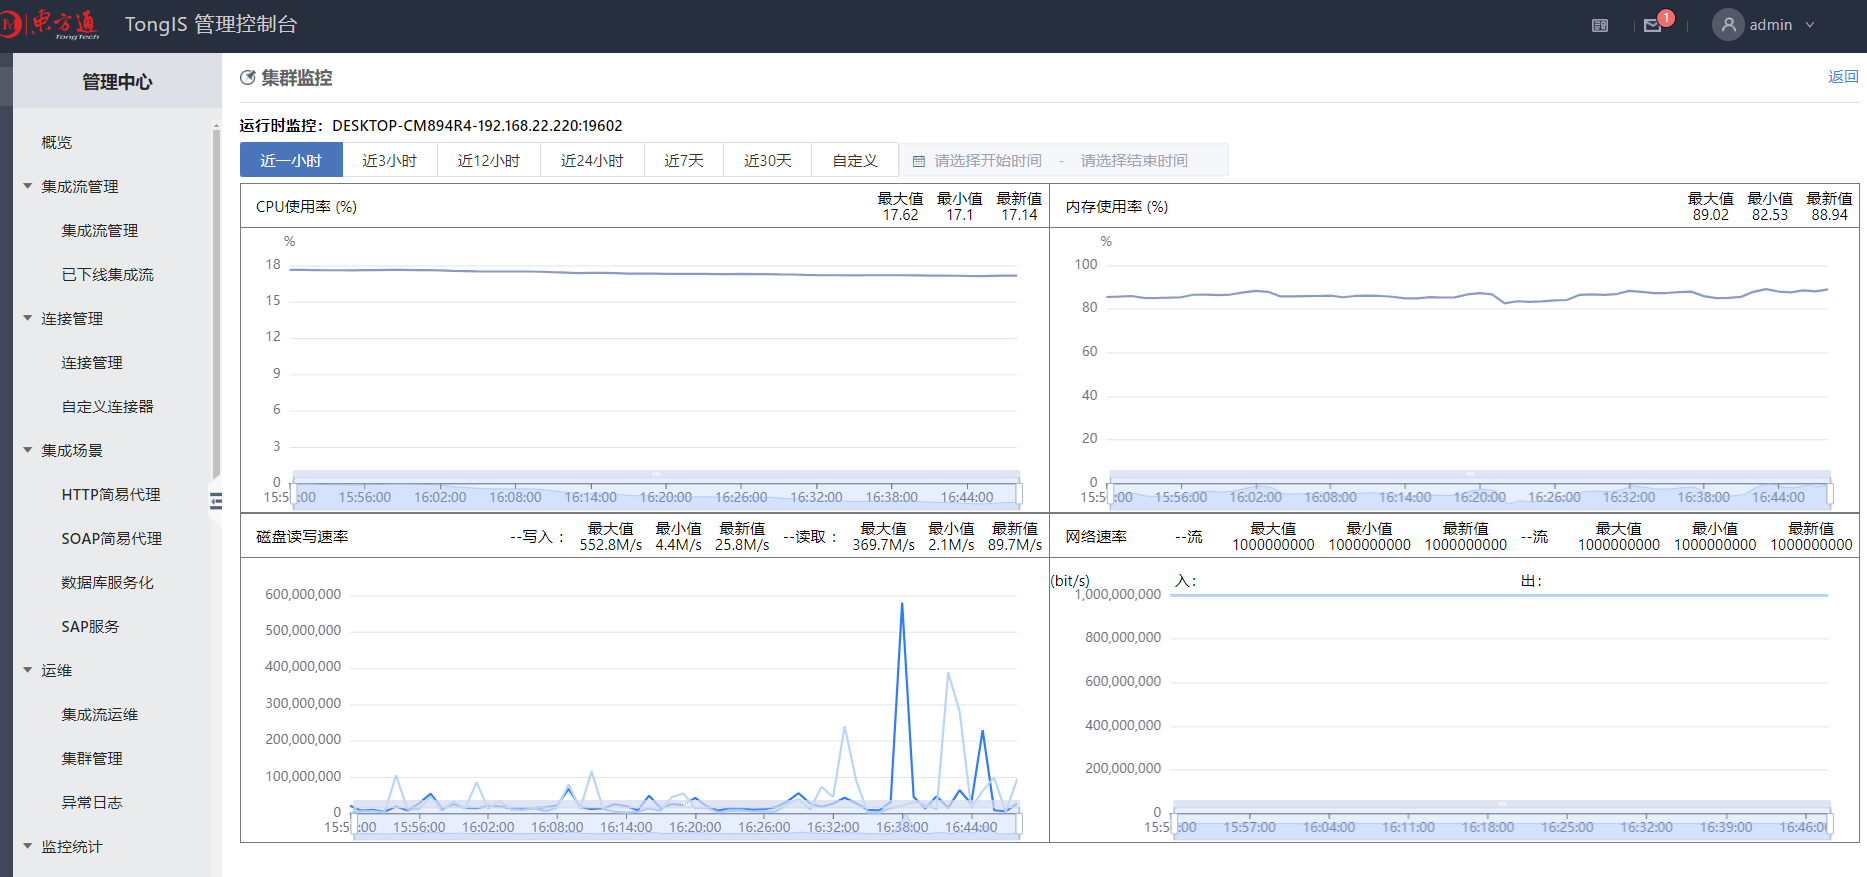Click the TongTech logo in the header
The image size is (1867, 877).
tap(50, 24)
